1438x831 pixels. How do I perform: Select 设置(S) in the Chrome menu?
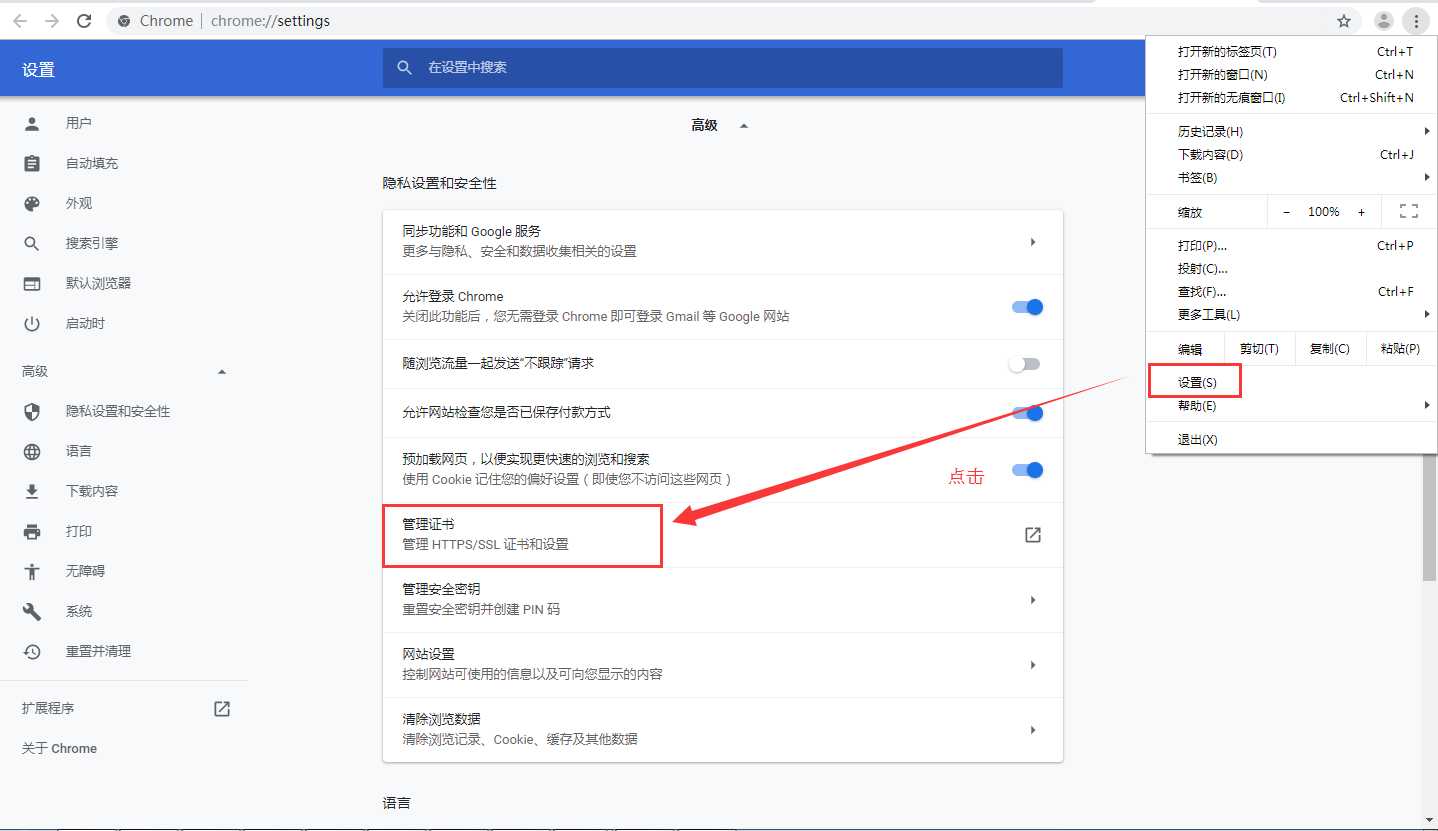click(x=1291, y=382)
